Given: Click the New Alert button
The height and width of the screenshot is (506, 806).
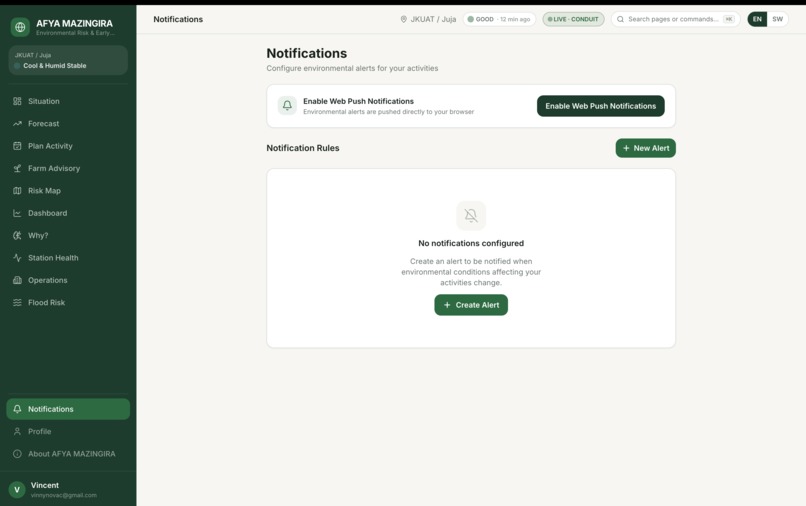Looking at the screenshot, I should [646, 148].
